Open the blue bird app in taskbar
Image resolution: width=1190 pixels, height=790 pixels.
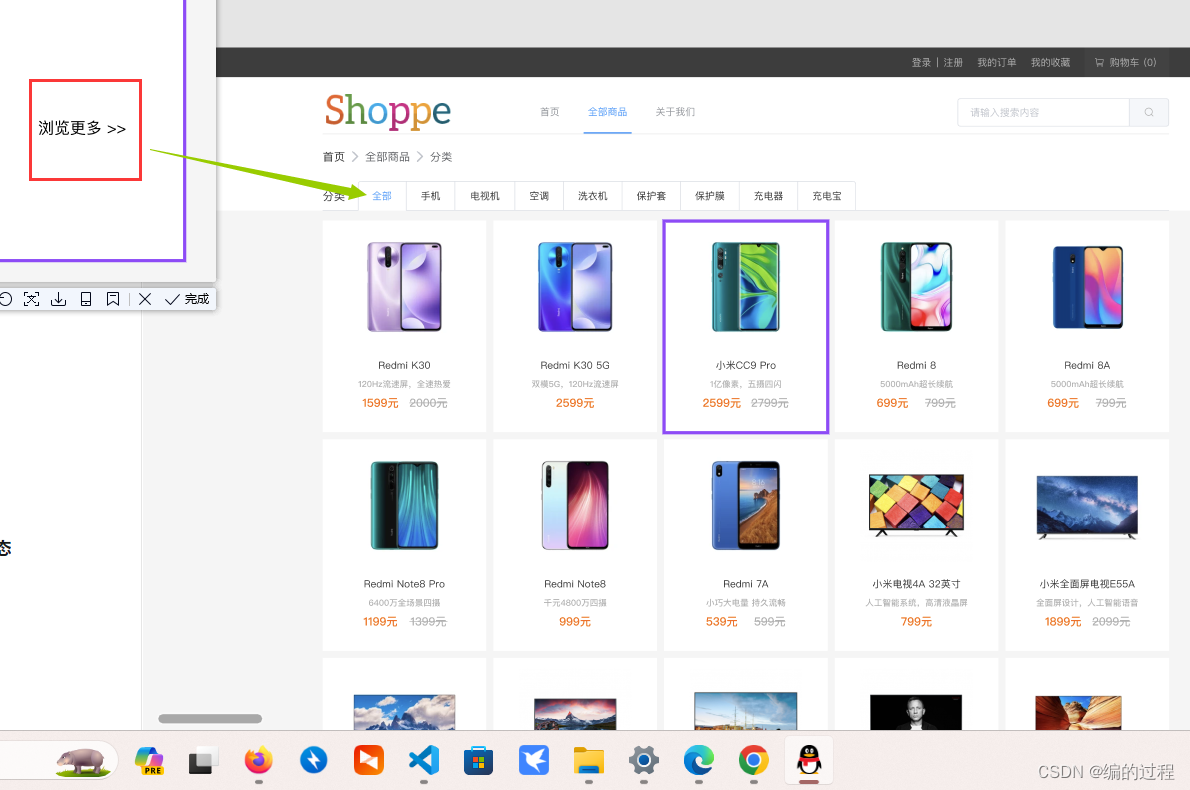[534, 760]
